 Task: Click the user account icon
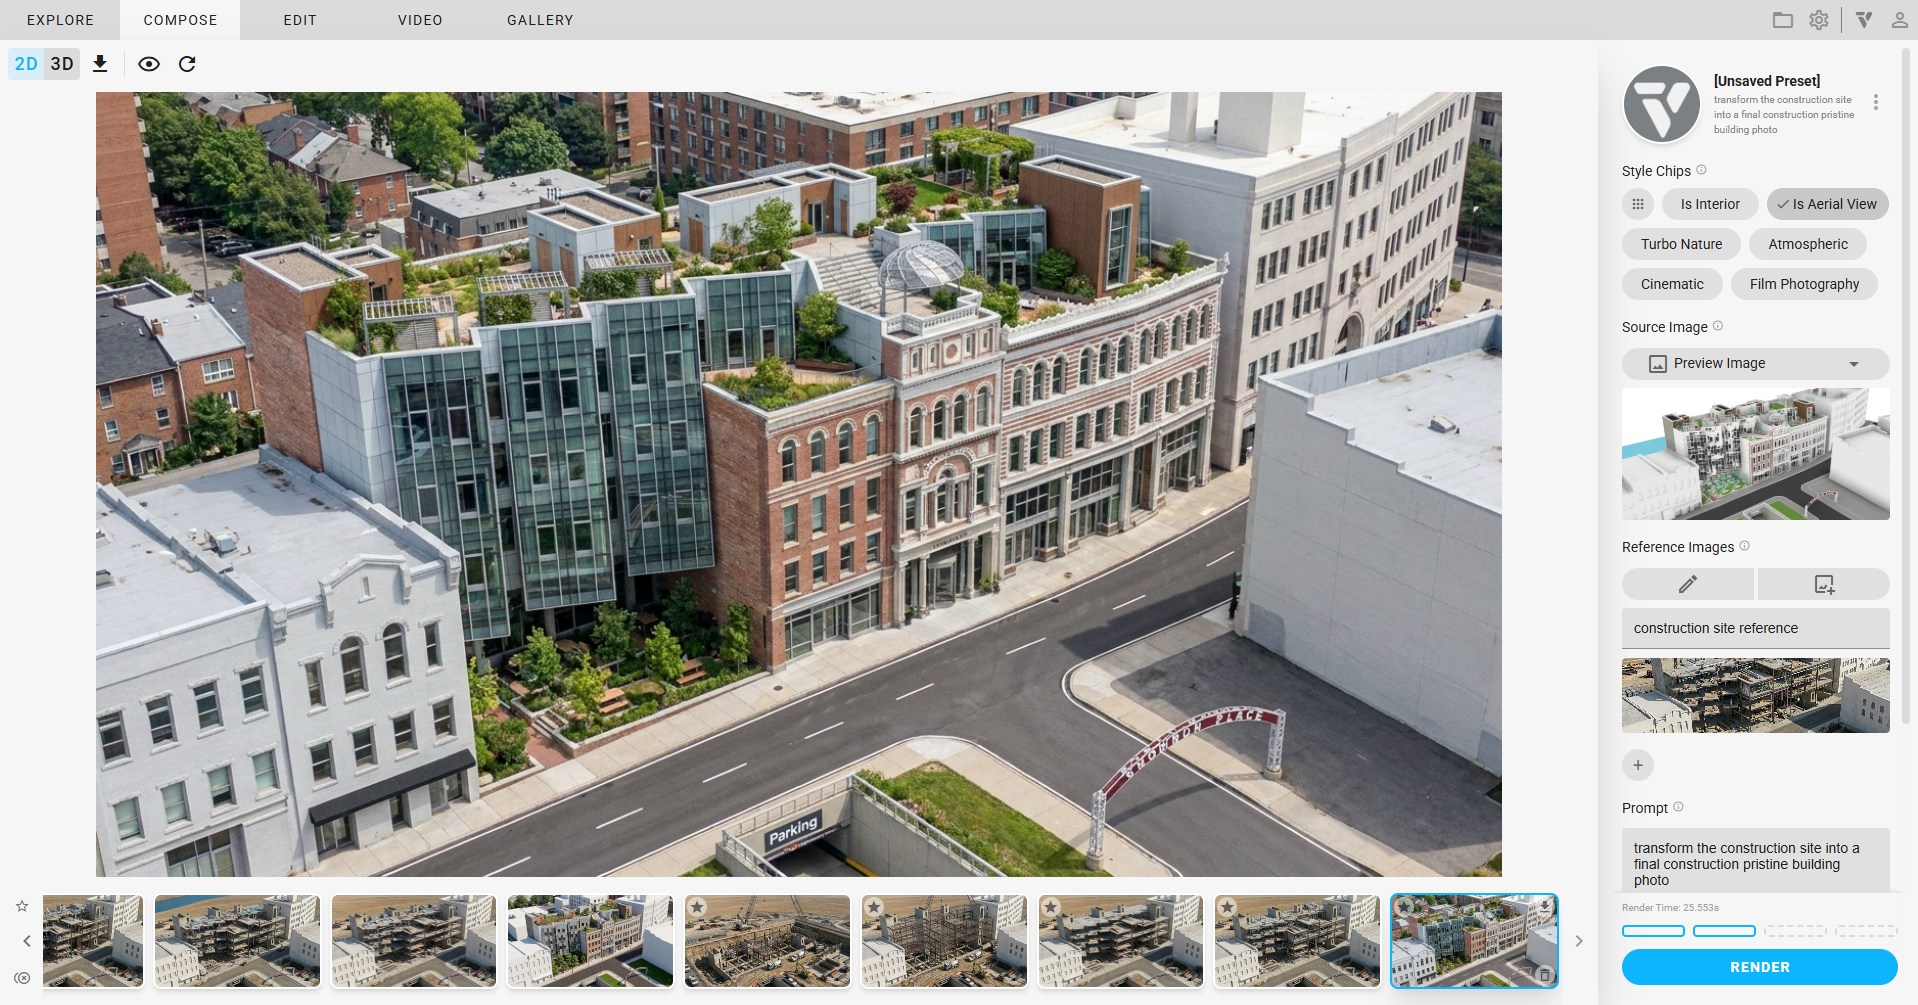click(x=1899, y=20)
